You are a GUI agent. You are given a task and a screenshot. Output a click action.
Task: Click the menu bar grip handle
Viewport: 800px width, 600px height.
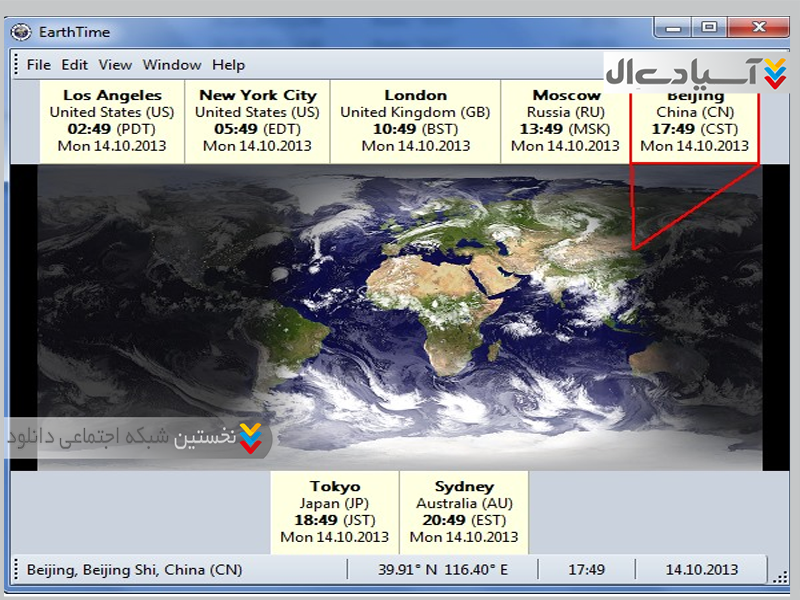click(x=16, y=65)
